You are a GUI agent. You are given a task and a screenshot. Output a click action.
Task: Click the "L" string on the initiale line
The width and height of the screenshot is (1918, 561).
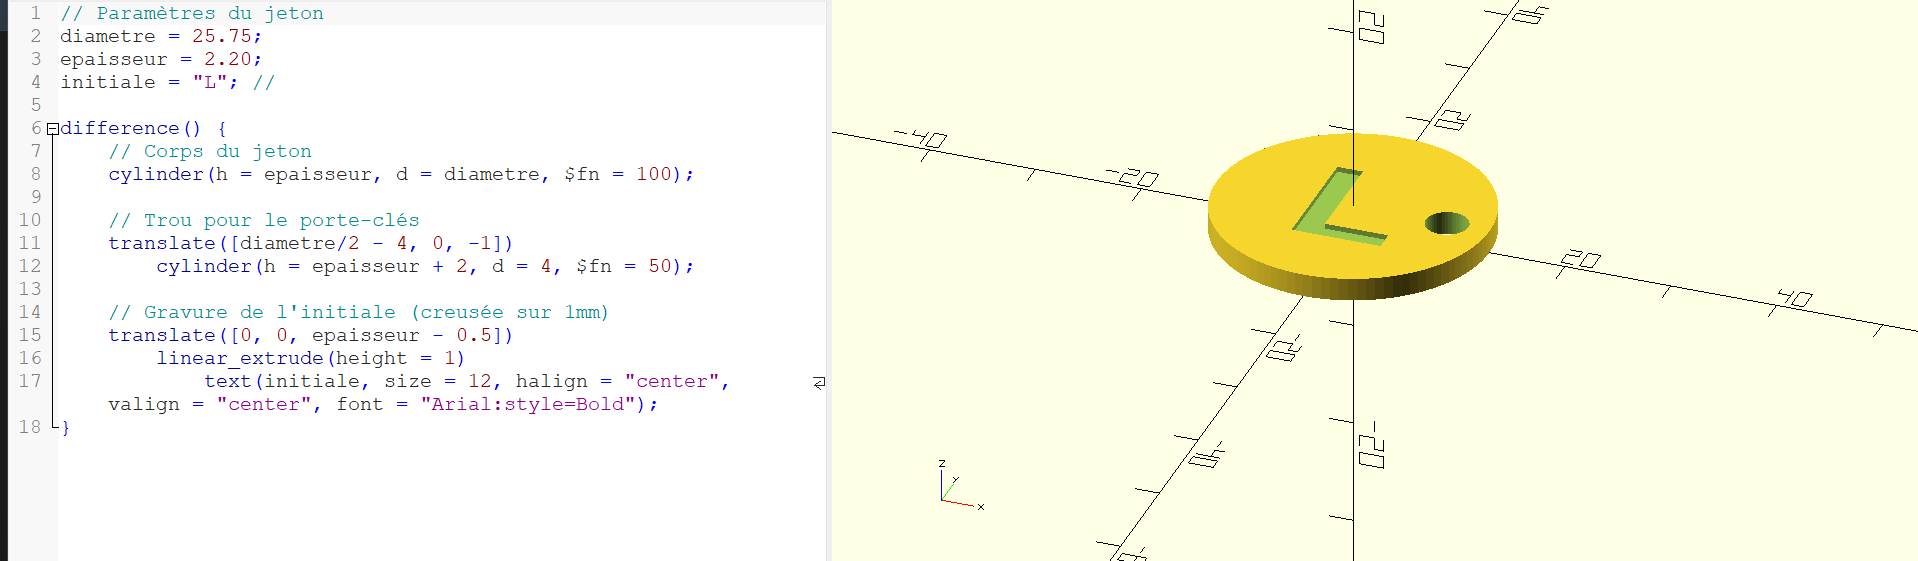[210, 82]
